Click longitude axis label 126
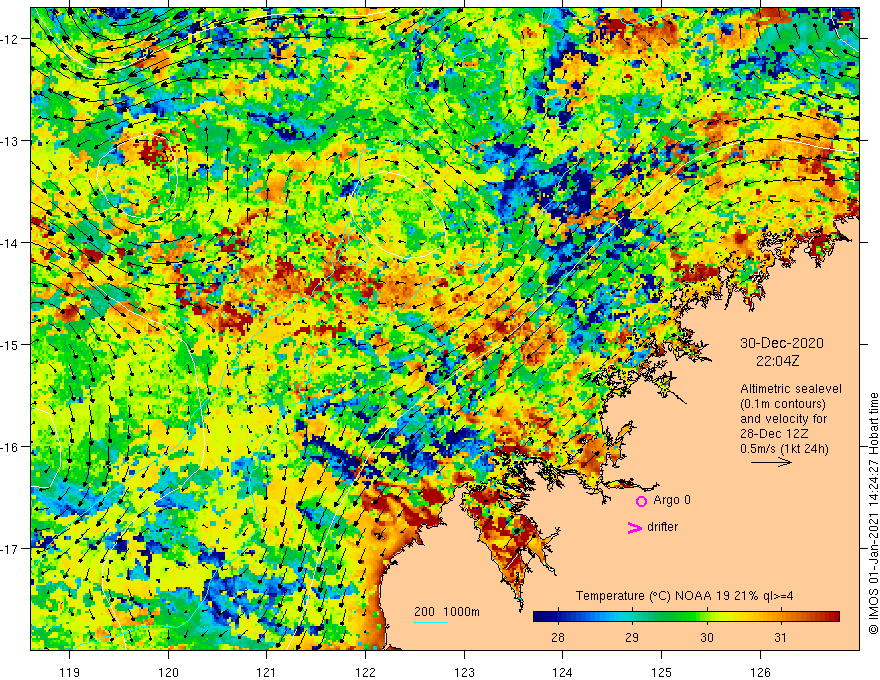This screenshot has height=680, width=880. [760, 672]
